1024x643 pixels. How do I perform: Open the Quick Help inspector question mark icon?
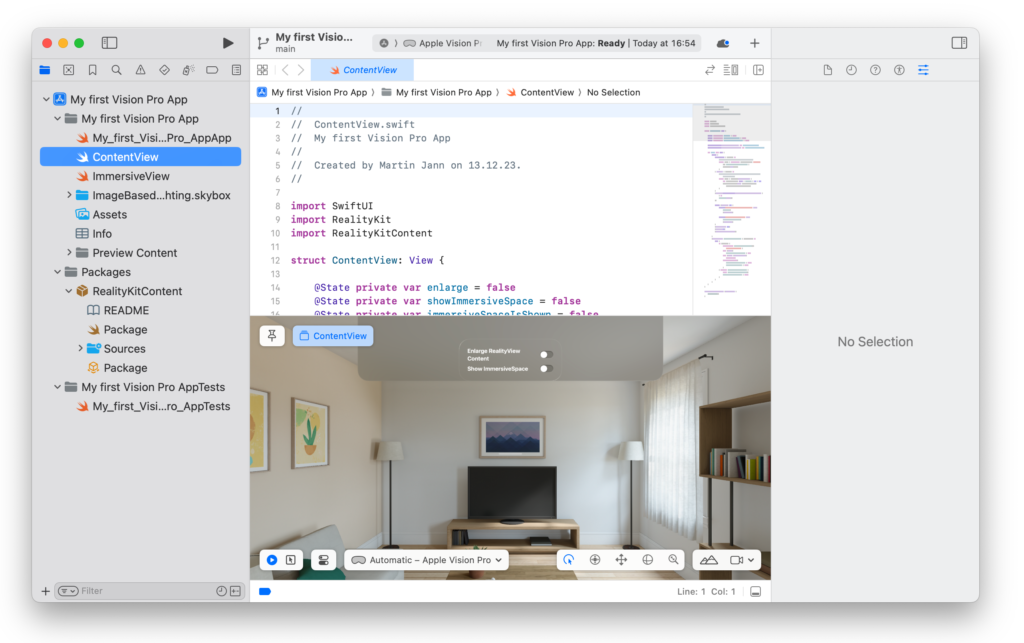coord(875,69)
